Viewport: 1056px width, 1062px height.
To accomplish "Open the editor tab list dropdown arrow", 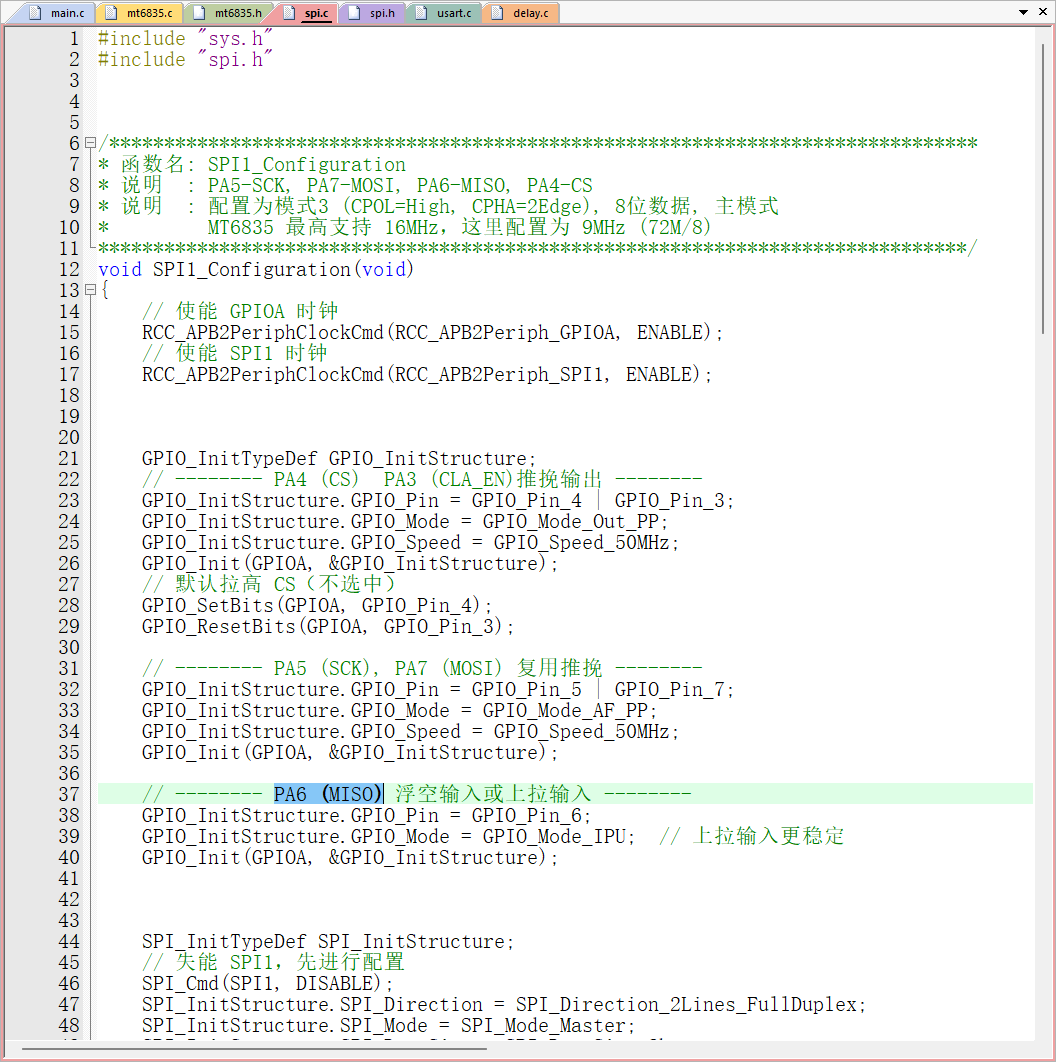I will (x=1023, y=12).
